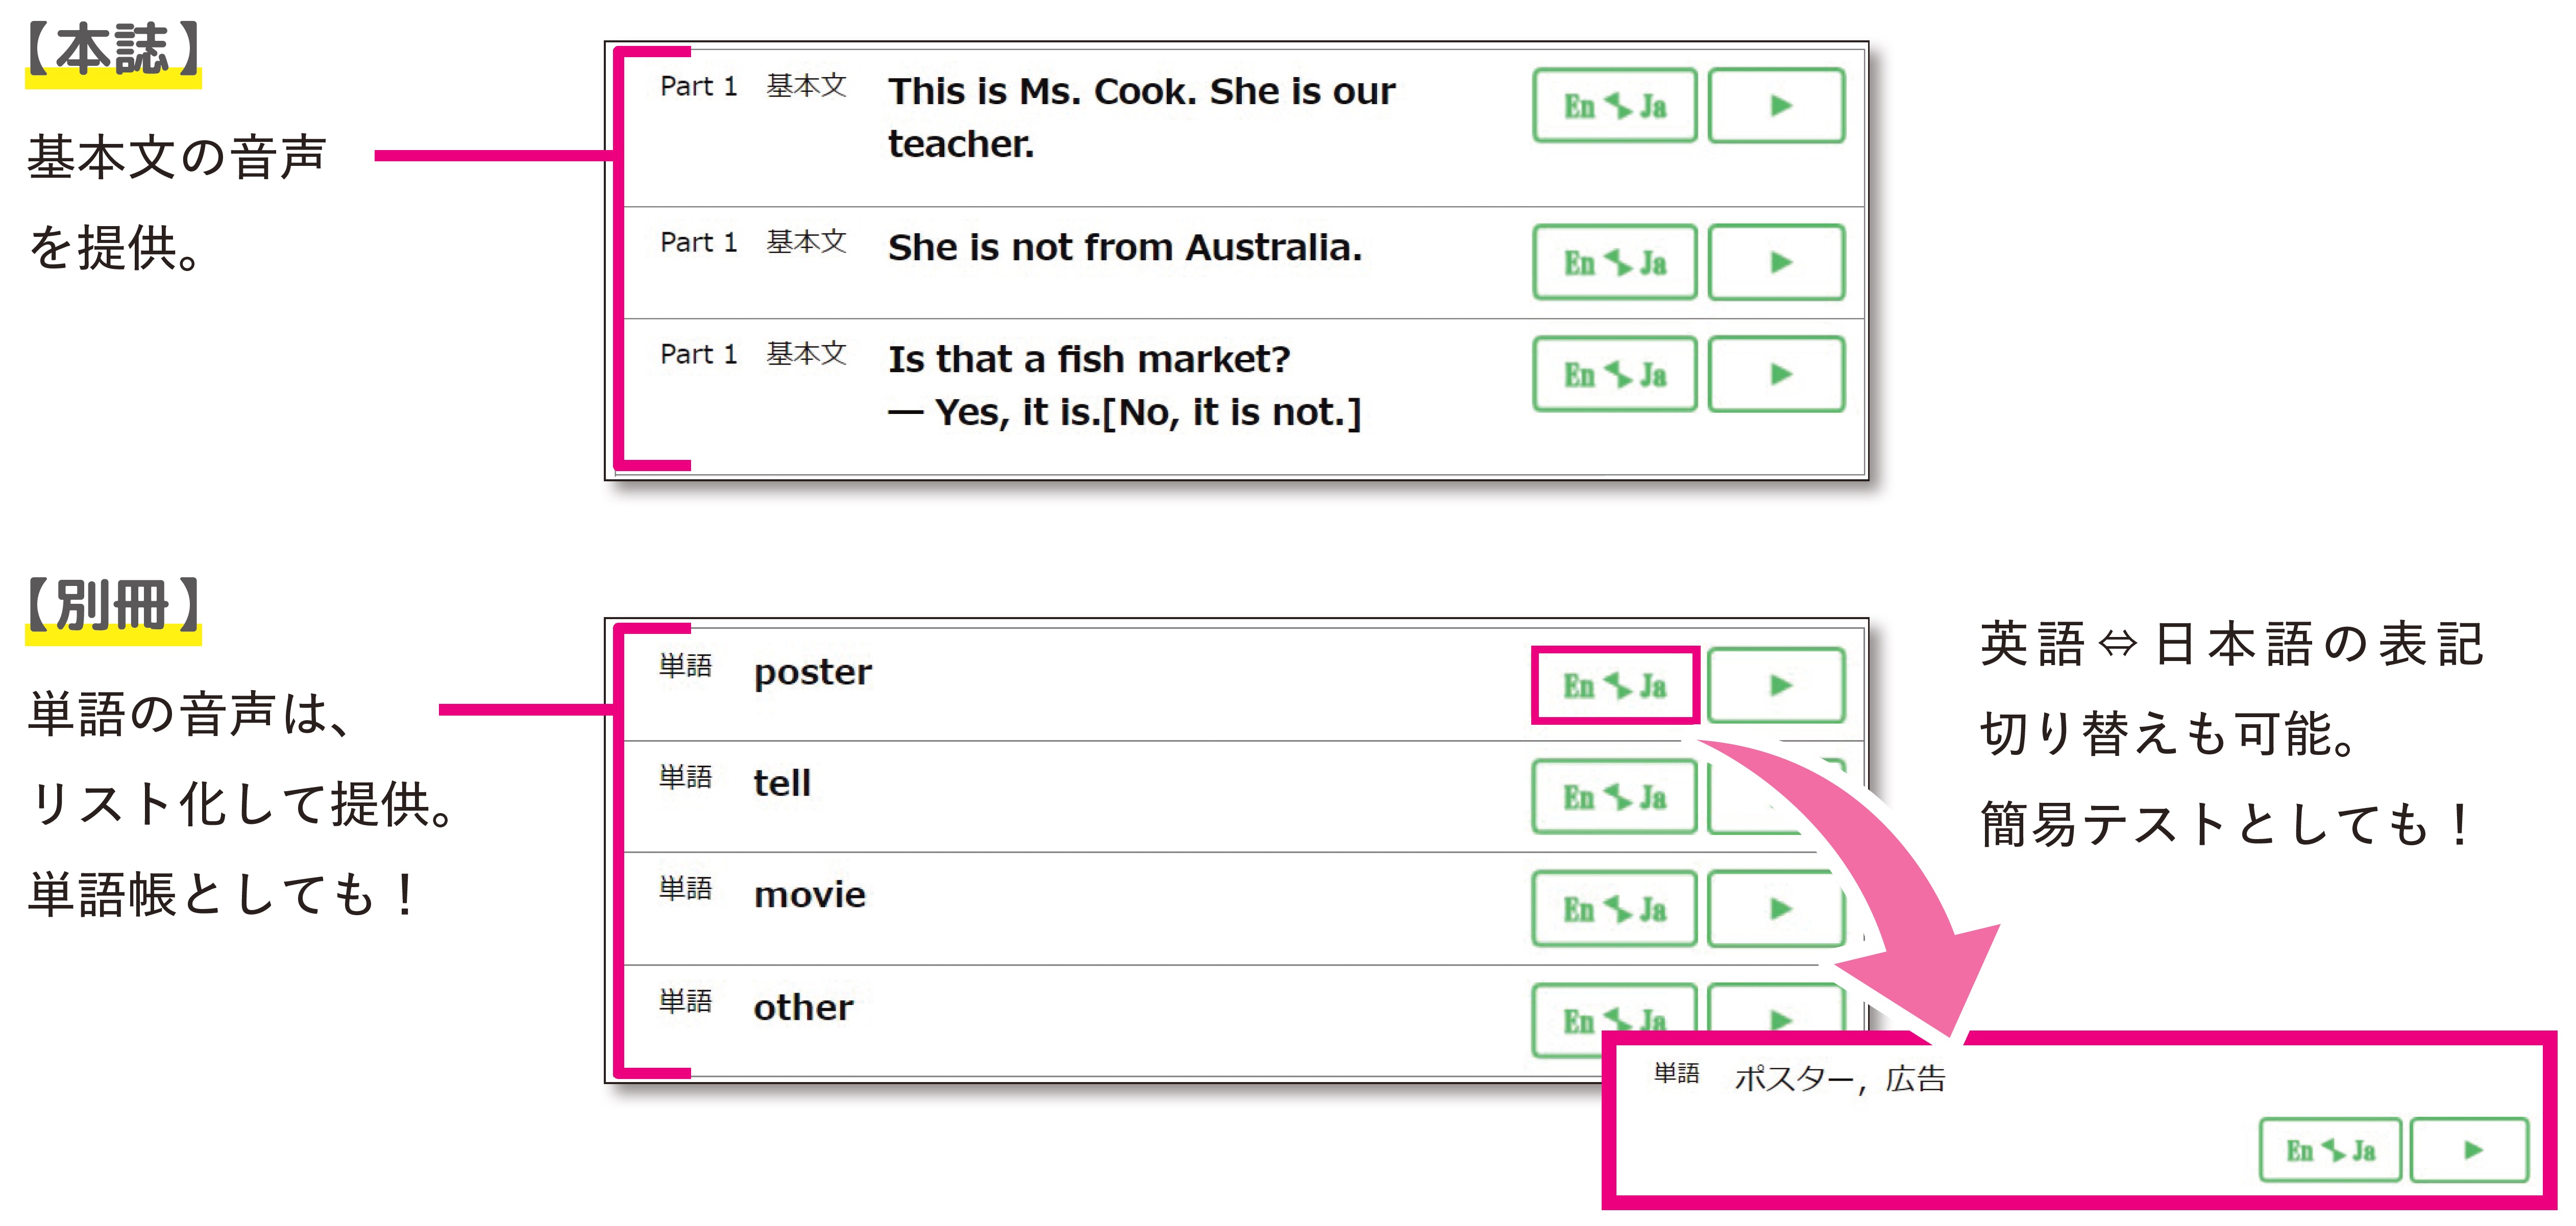2576x1226 pixels.
Task: Play audio for 'Is that a fish market?'
Action: pyautogui.click(x=1776, y=374)
